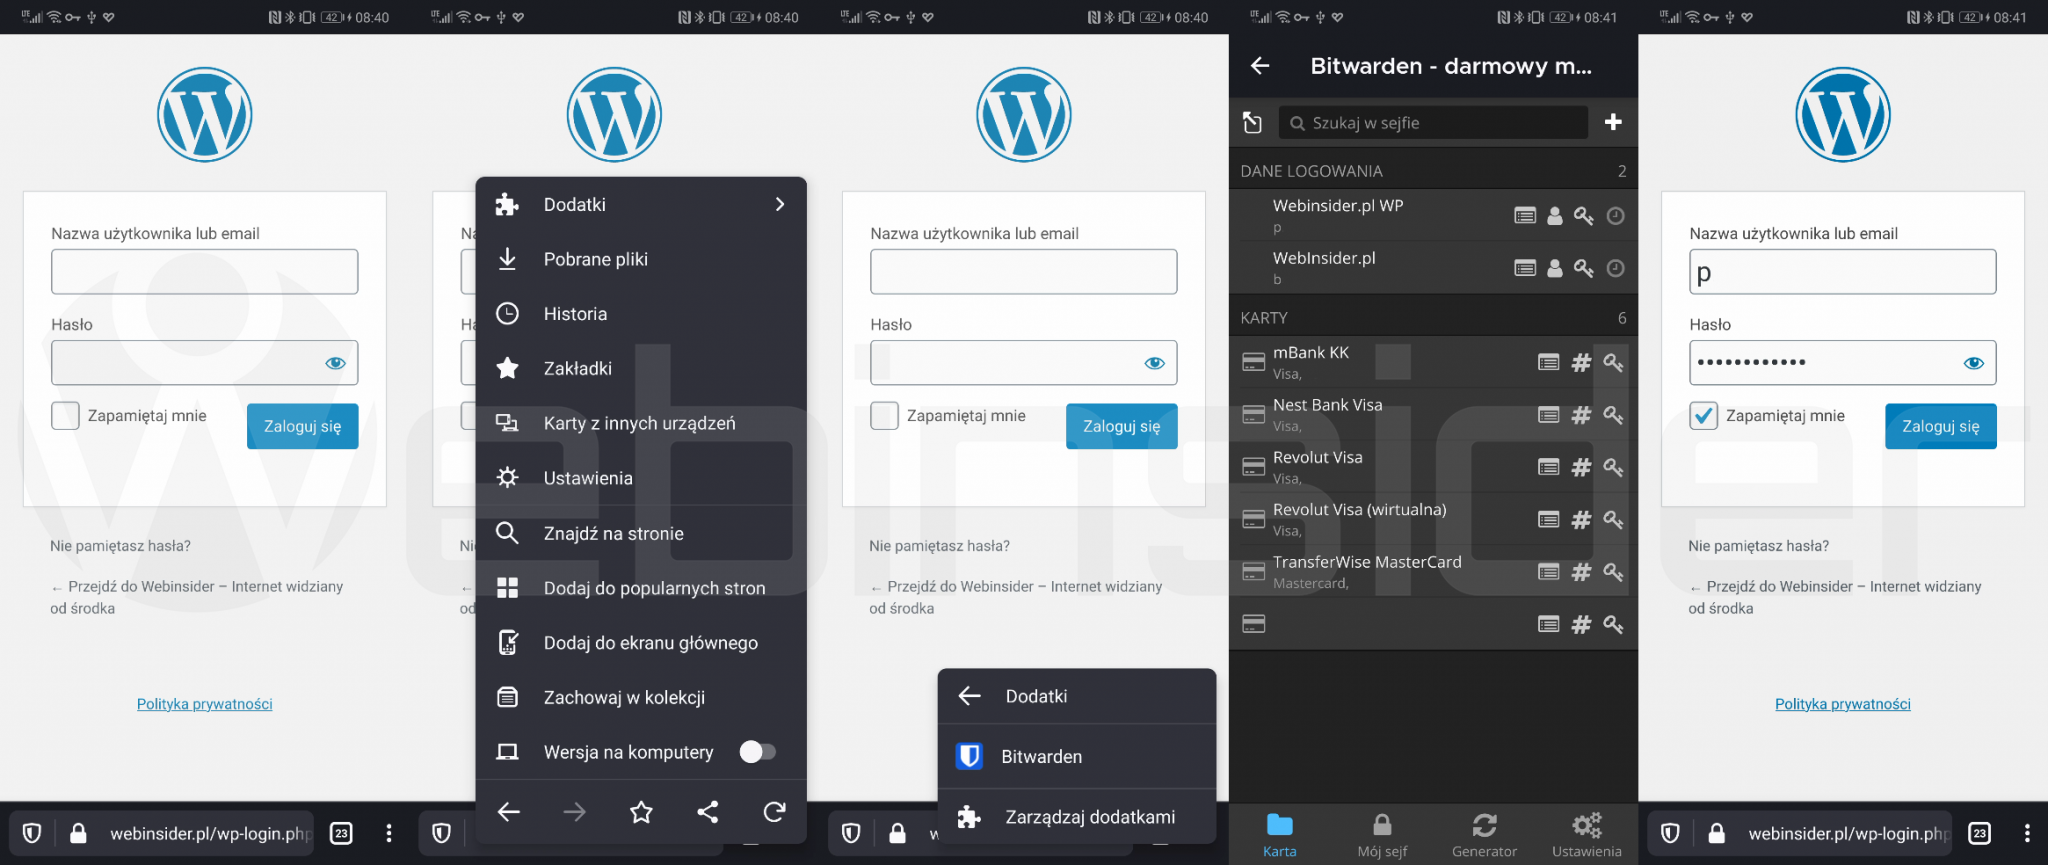Tap browser menu forward arrow icon
This screenshot has width=2048, height=865.
coord(575,812)
